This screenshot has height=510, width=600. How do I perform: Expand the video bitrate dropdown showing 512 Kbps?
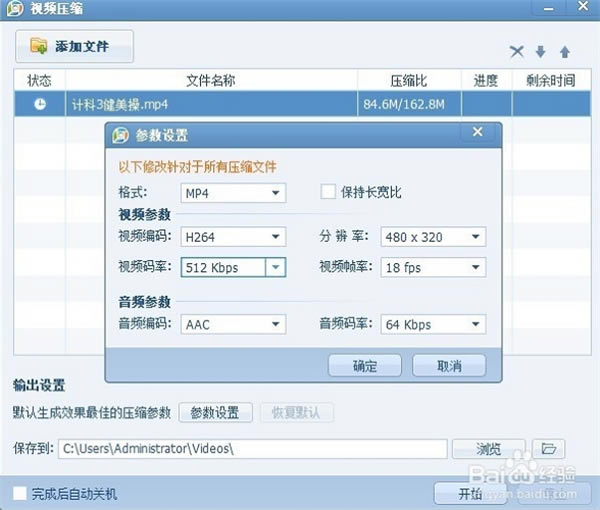click(x=276, y=267)
